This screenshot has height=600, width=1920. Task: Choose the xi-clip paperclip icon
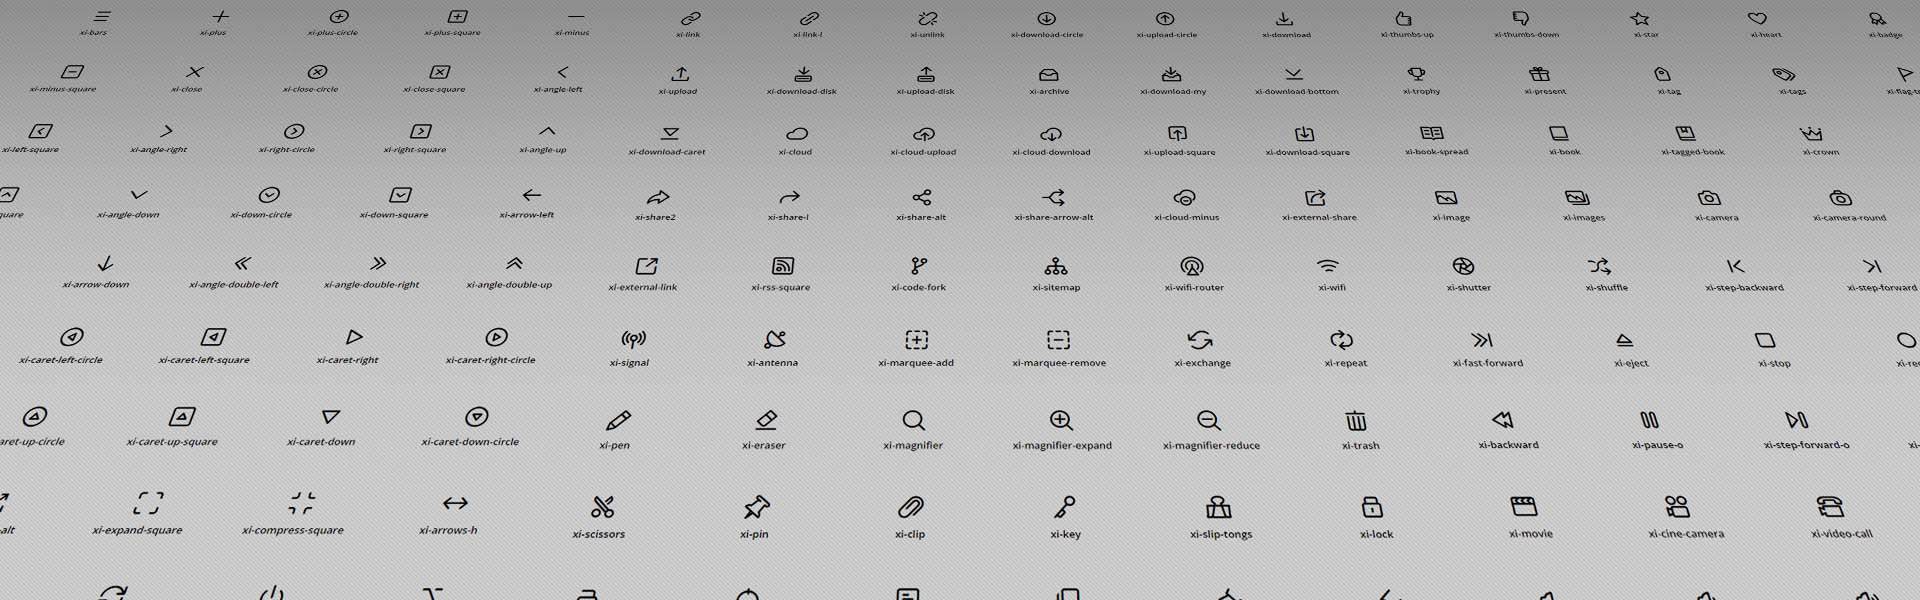click(910, 507)
